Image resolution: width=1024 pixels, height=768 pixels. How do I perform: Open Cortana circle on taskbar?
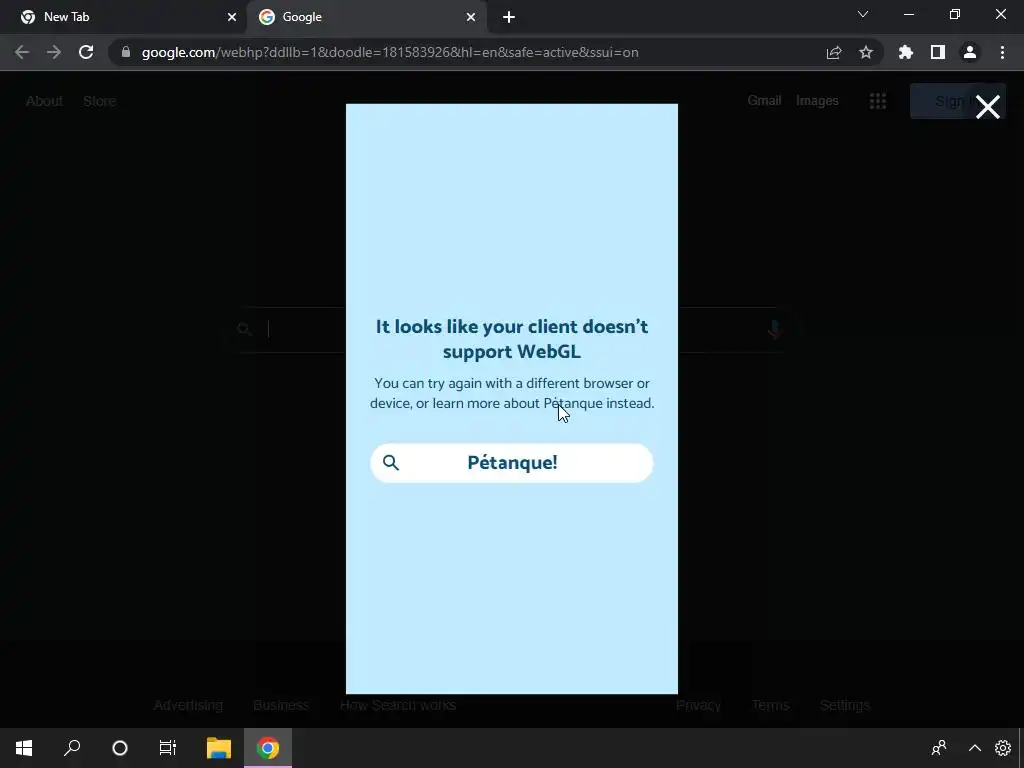click(120, 748)
